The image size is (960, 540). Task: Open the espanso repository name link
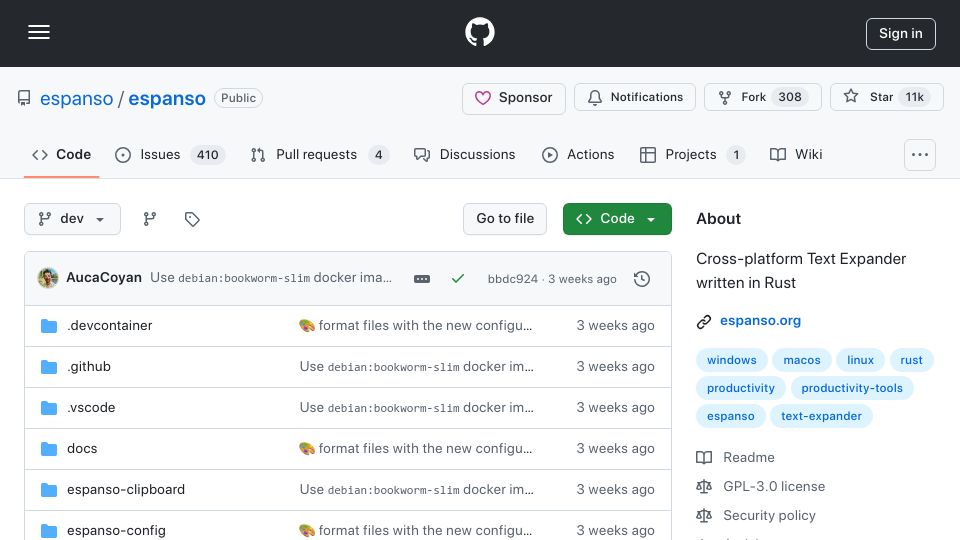click(x=167, y=99)
